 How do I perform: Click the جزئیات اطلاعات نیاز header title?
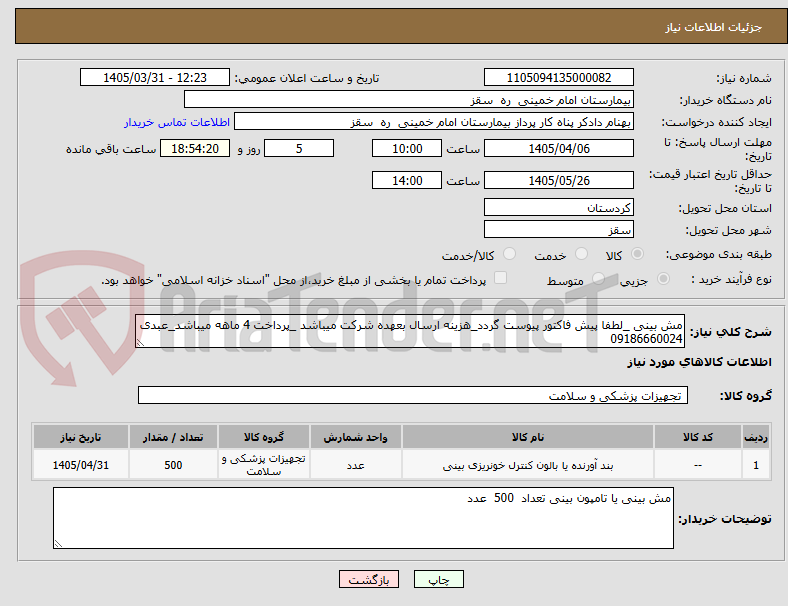pos(713,27)
